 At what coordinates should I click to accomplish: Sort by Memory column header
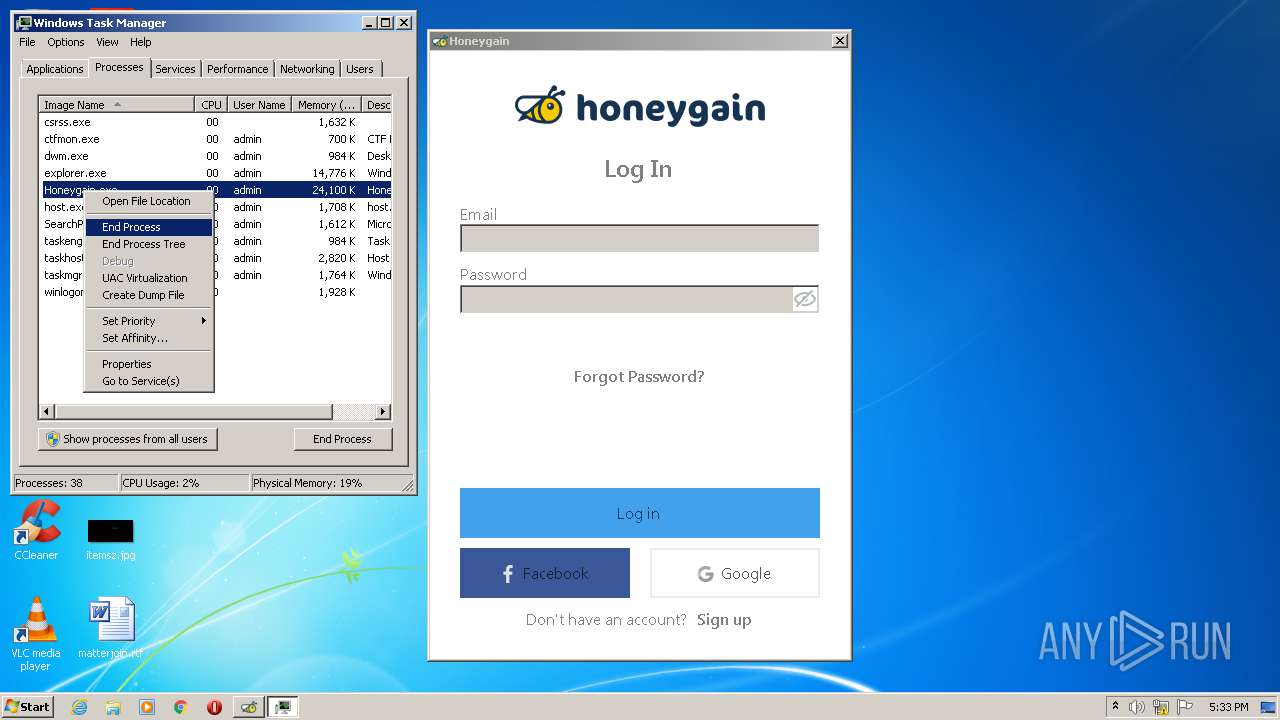pyautogui.click(x=327, y=105)
